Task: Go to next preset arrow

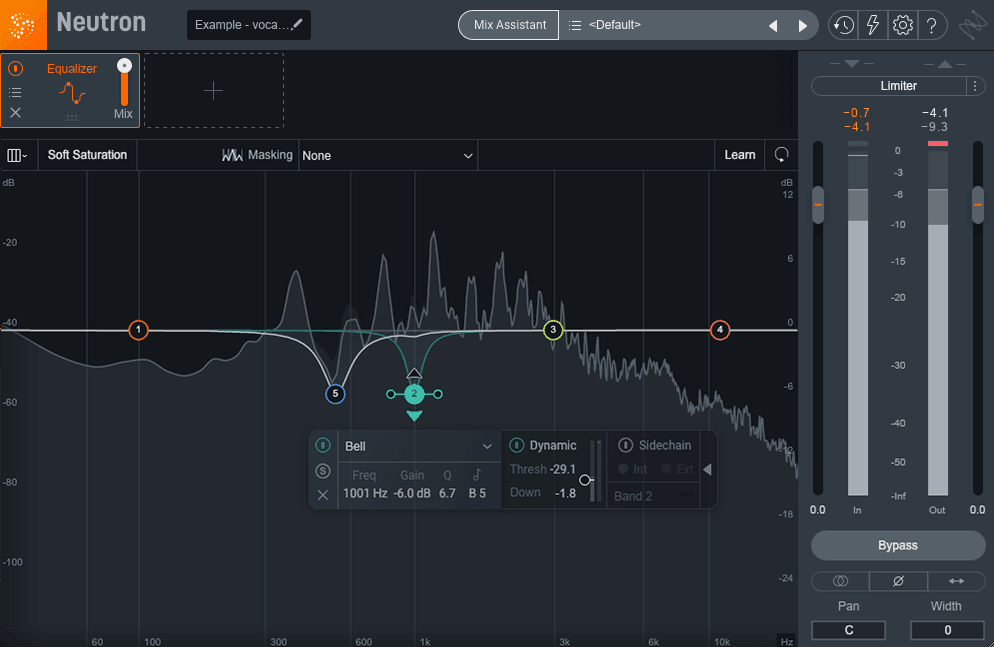Action: click(803, 26)
